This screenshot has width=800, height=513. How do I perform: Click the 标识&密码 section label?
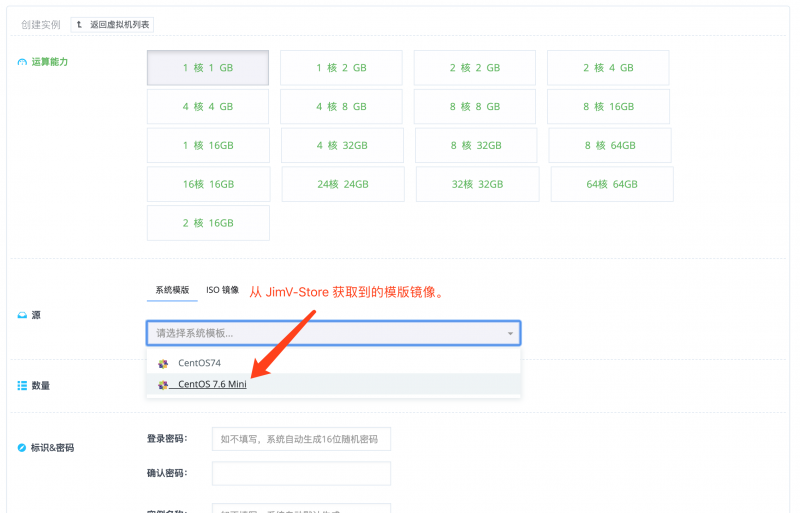(x=53, y=448)
